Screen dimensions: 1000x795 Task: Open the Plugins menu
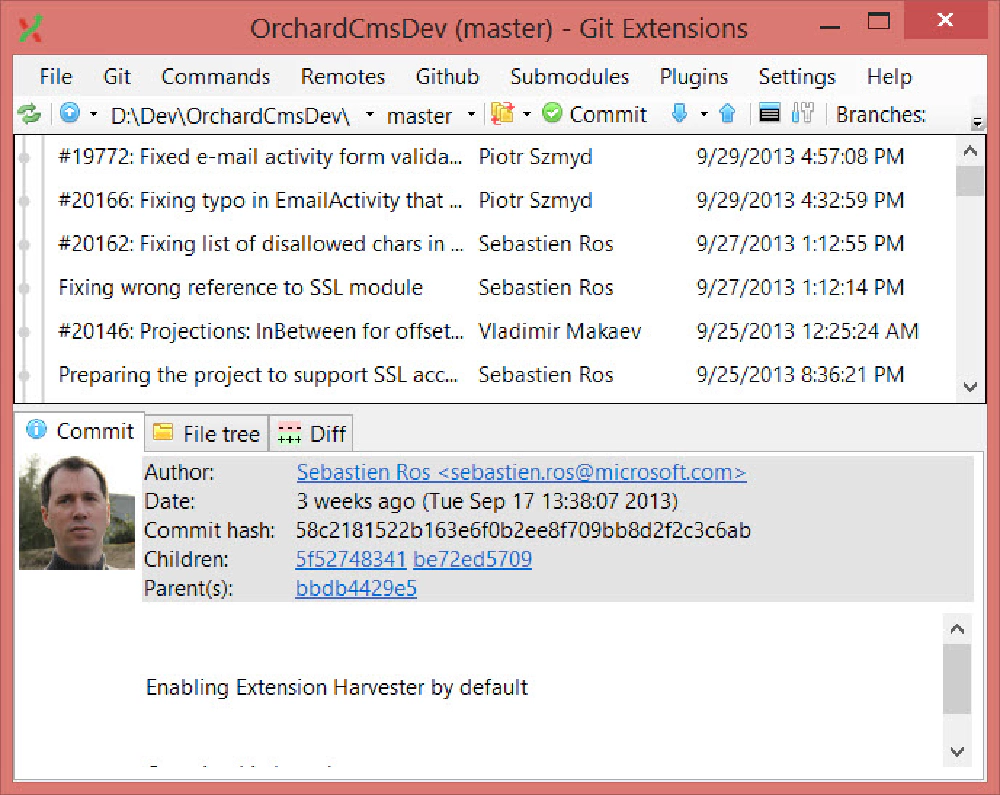coord(694,77)
